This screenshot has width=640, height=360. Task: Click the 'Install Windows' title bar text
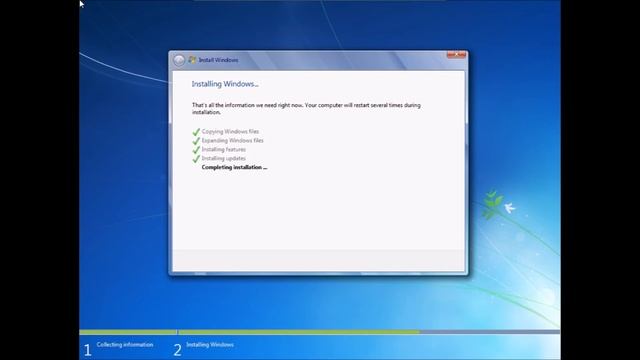[x=218, y=60]
